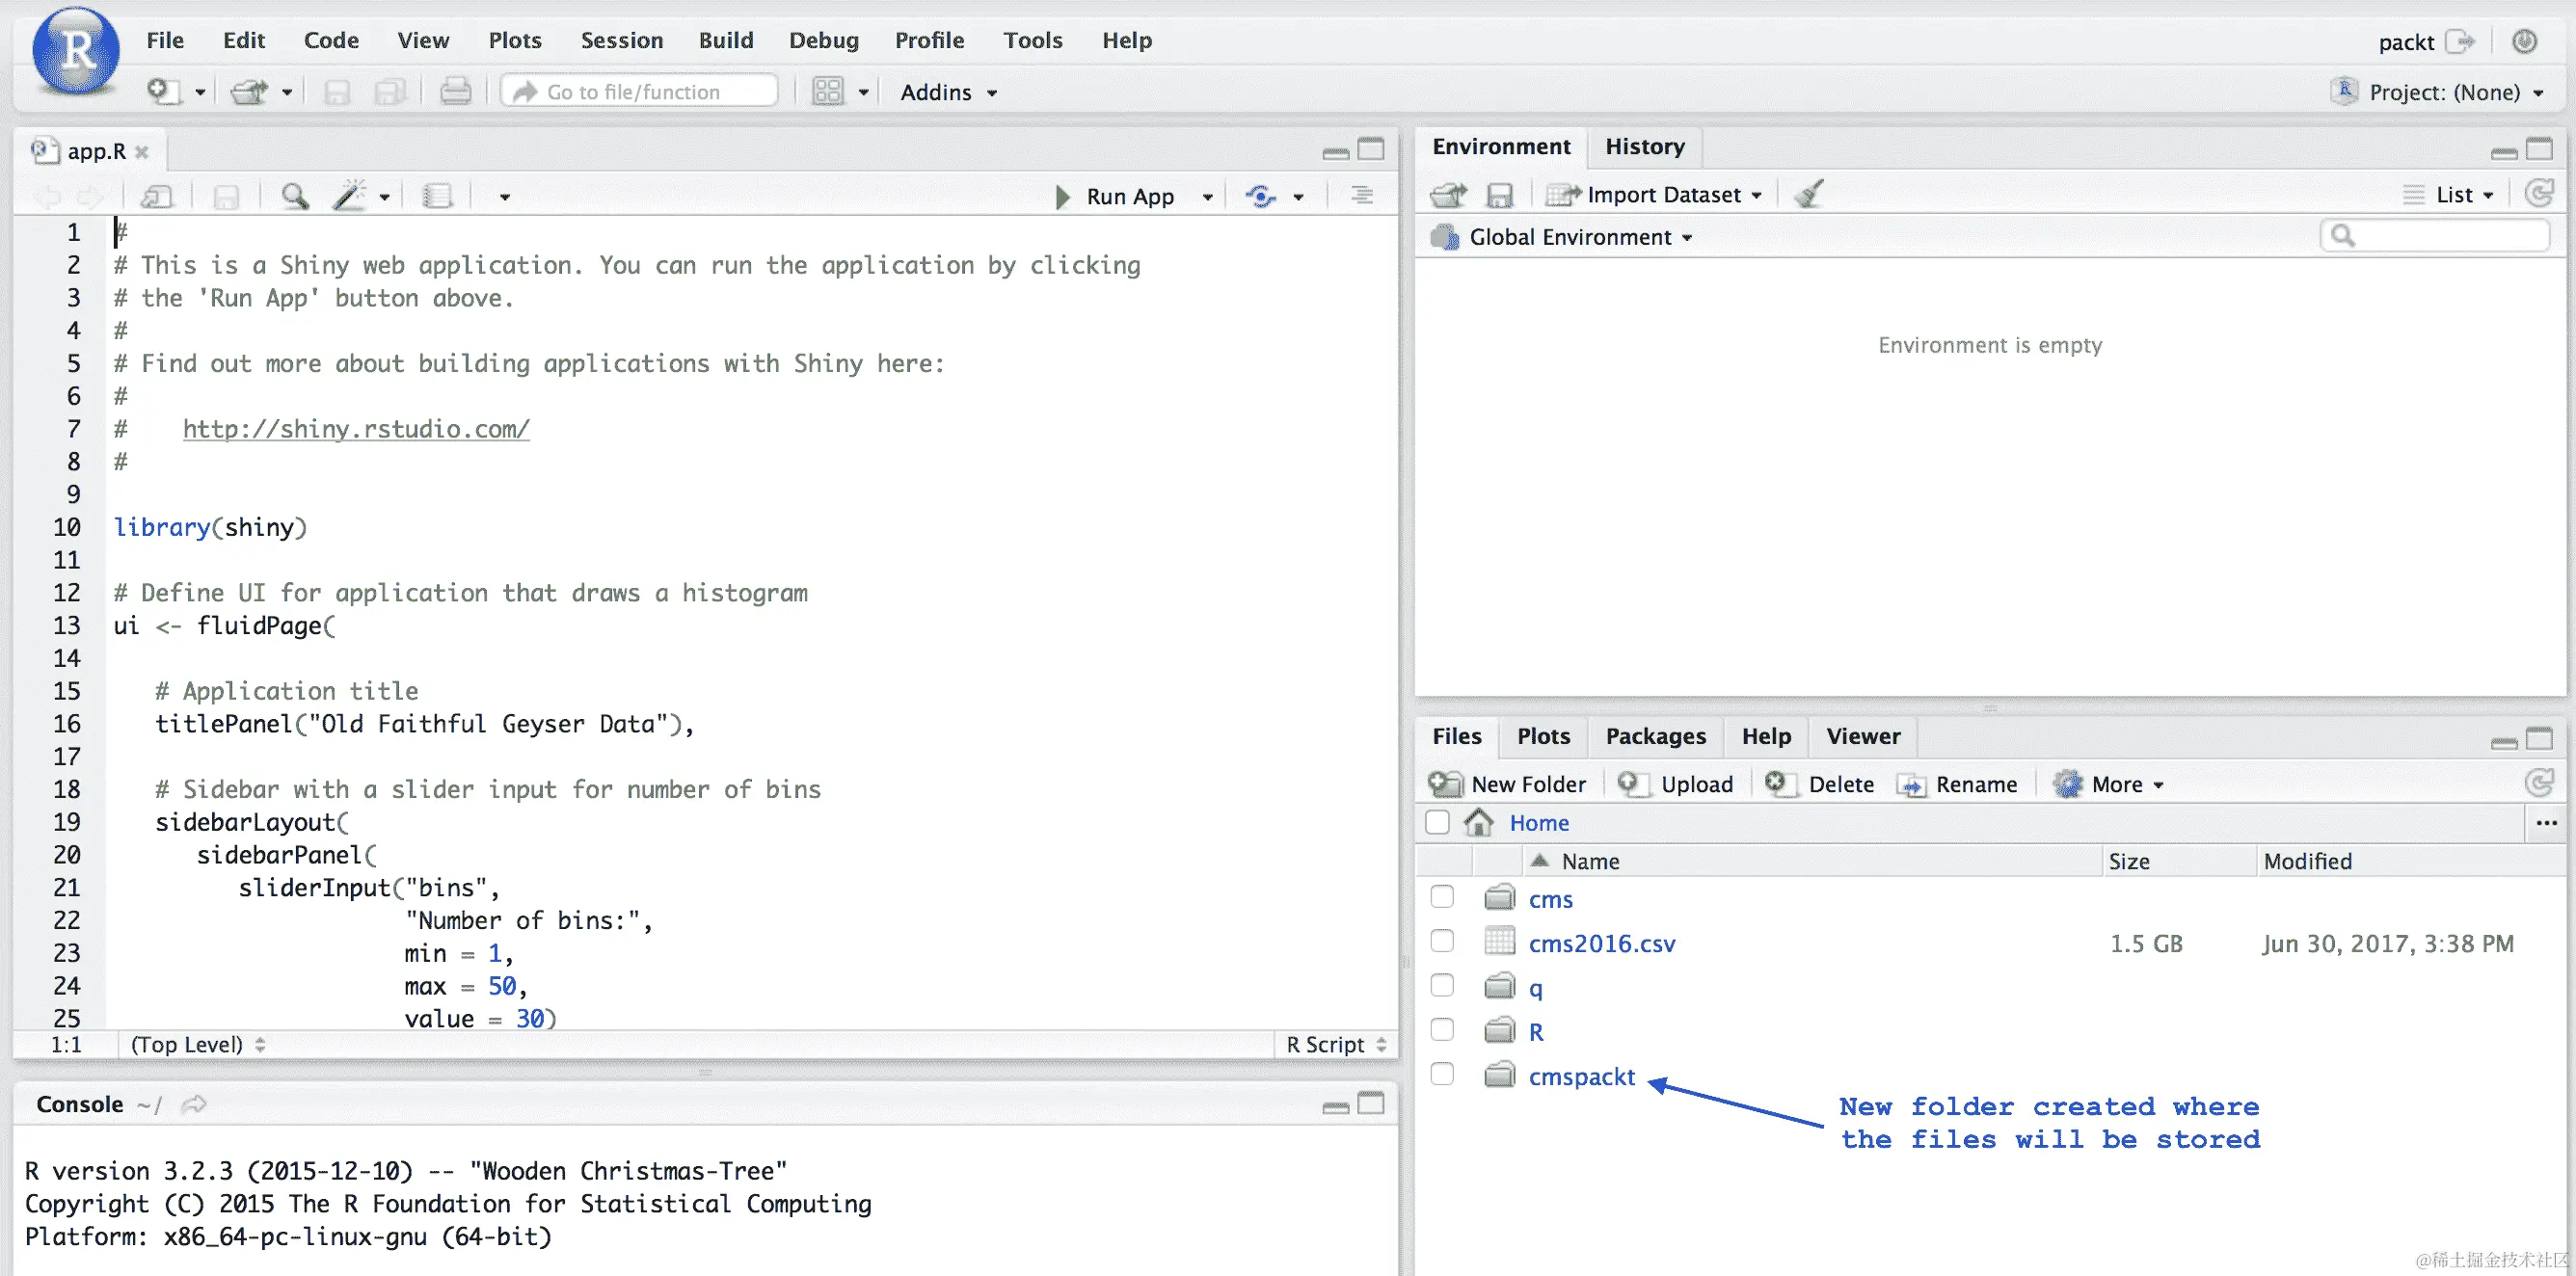This screenshot has height=1276, width=2576.
Task: Check the checkbox next to cms2016.csv
Action: (x=1442, y=942)
